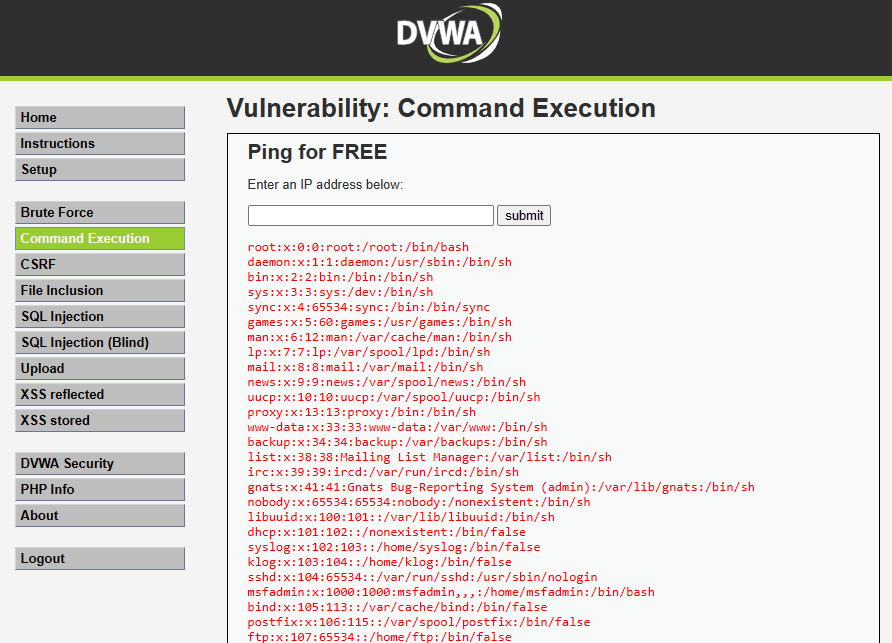Viewport: 892px width, 643px height.
Task: Go to the Instructions page
Action: tap(100, 144)
